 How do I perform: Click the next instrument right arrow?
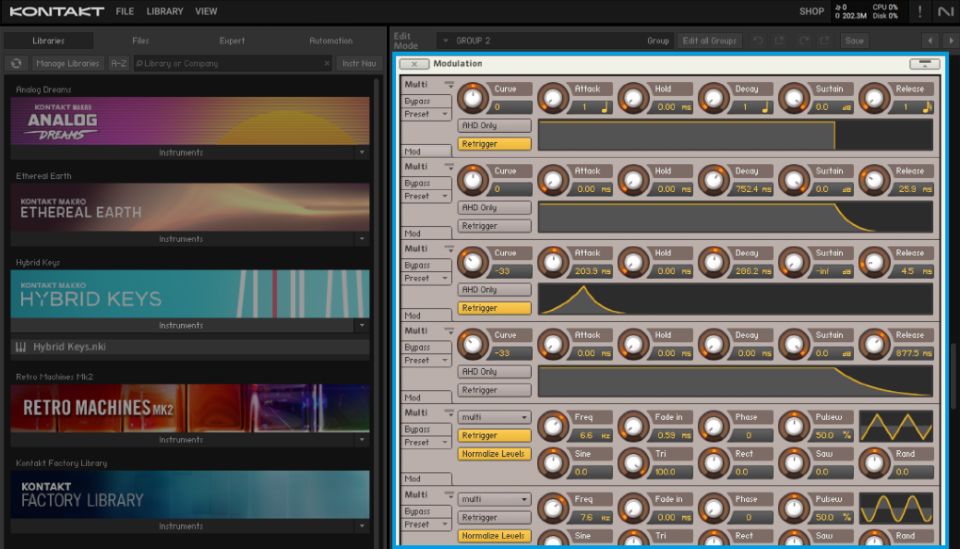(949, 41)
